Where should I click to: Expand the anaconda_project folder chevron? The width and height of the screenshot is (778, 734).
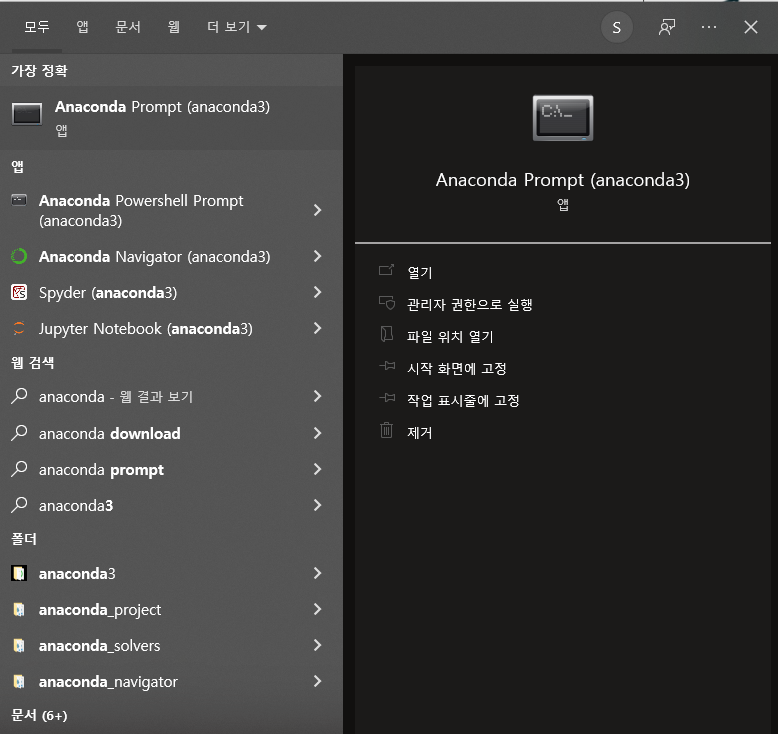pyautogui.click(x=318, y=609)
